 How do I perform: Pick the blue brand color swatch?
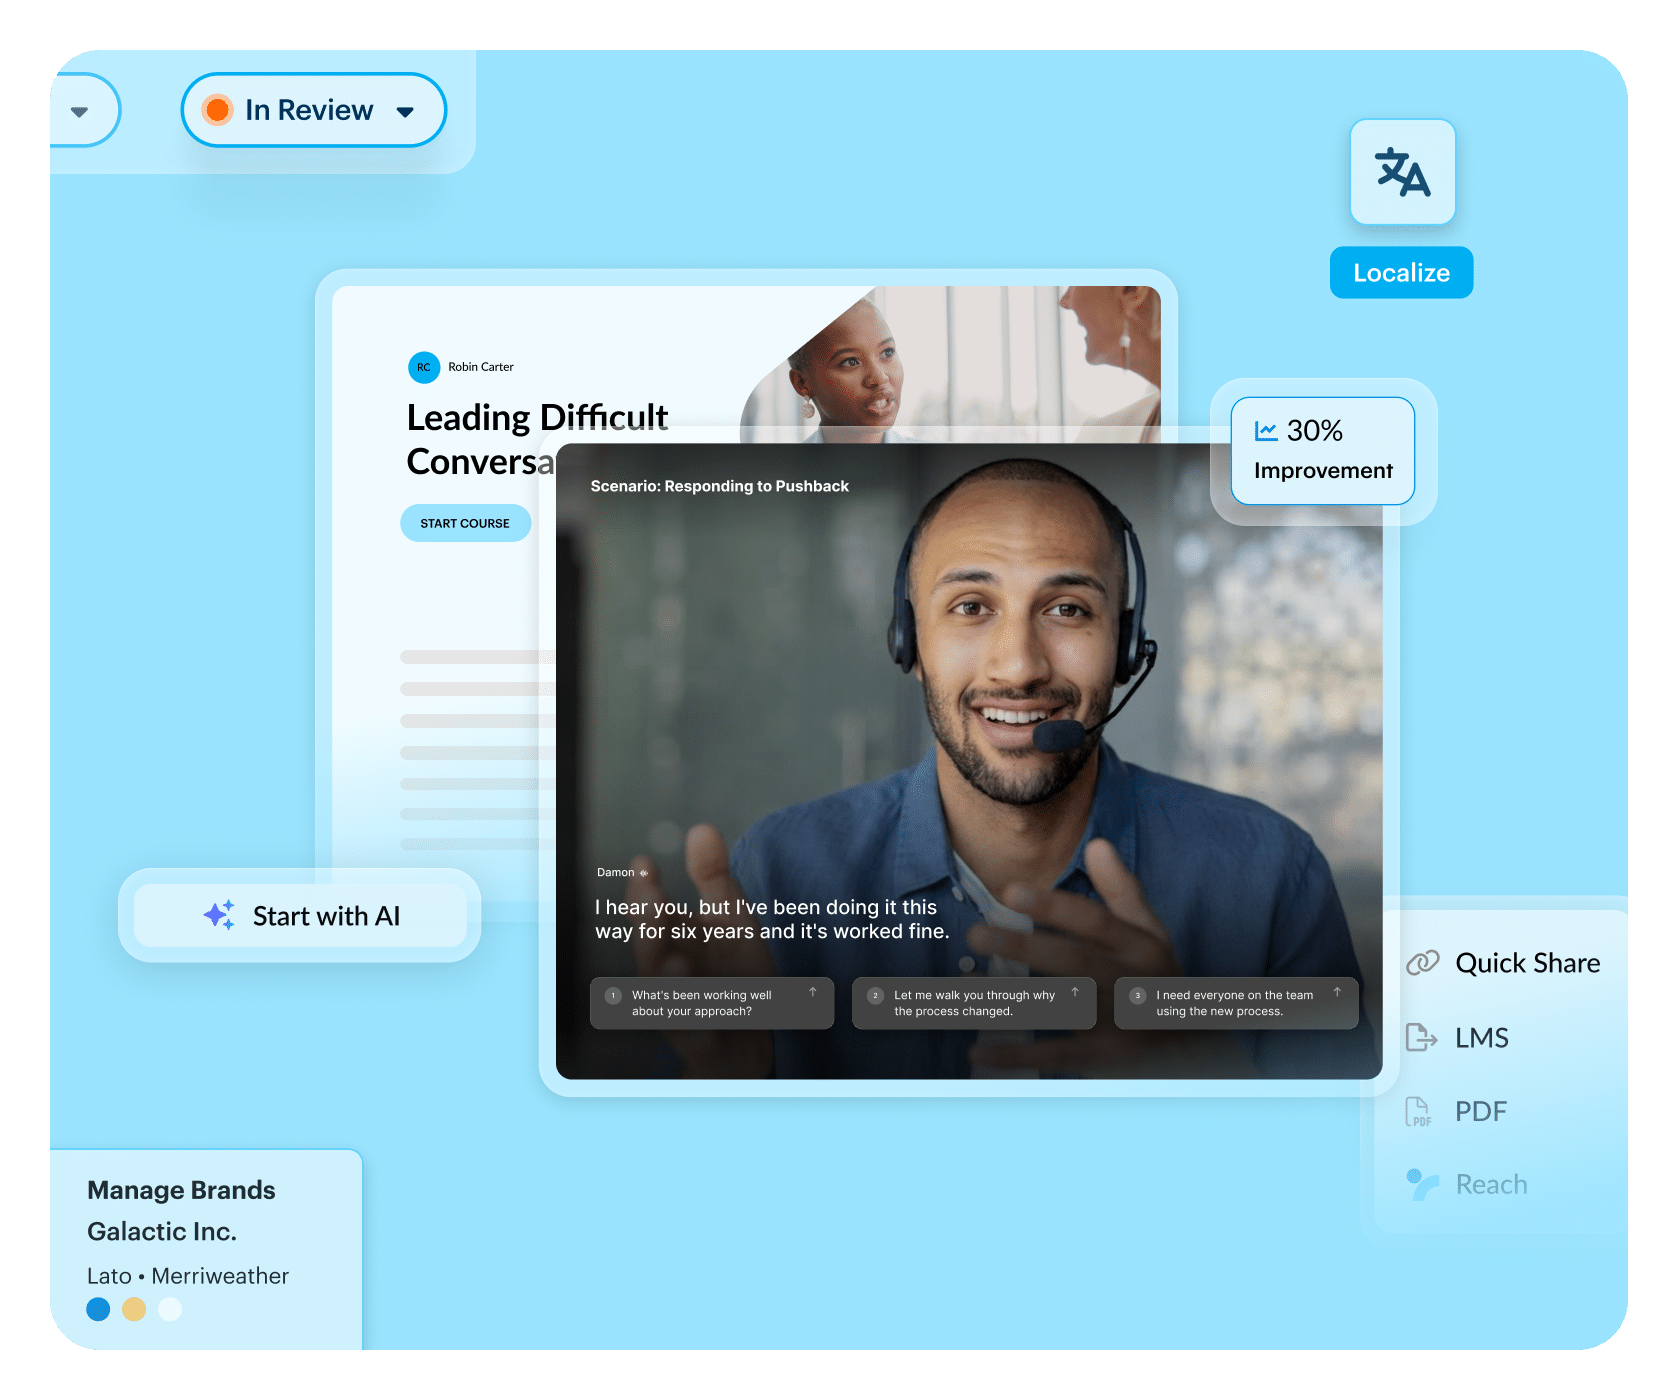tap(98, 1309)
